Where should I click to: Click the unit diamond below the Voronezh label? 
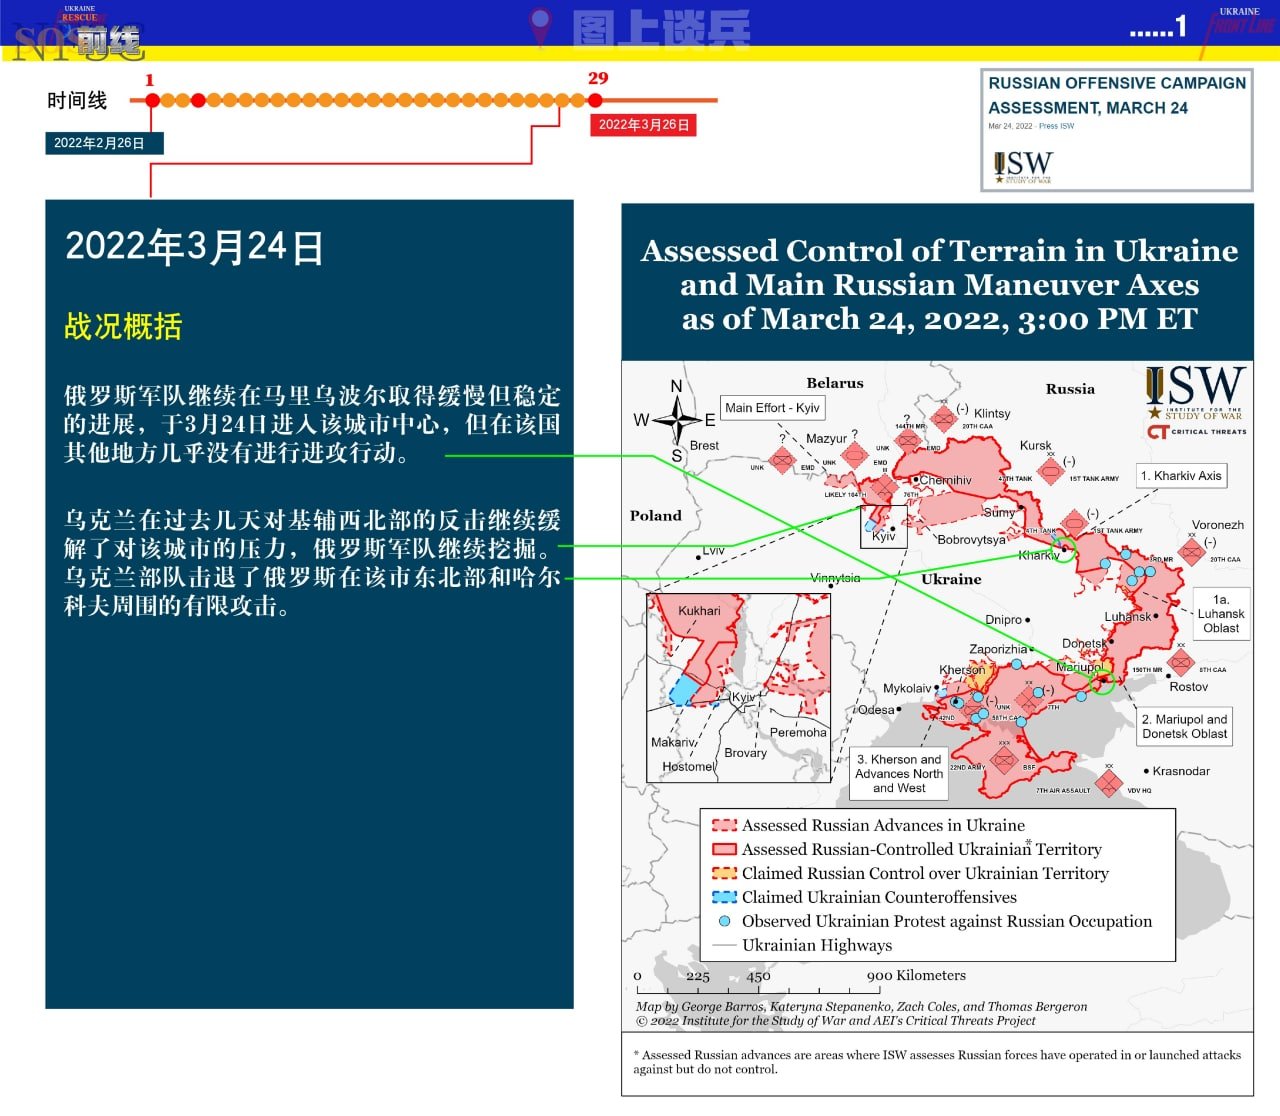point(1191,552)
